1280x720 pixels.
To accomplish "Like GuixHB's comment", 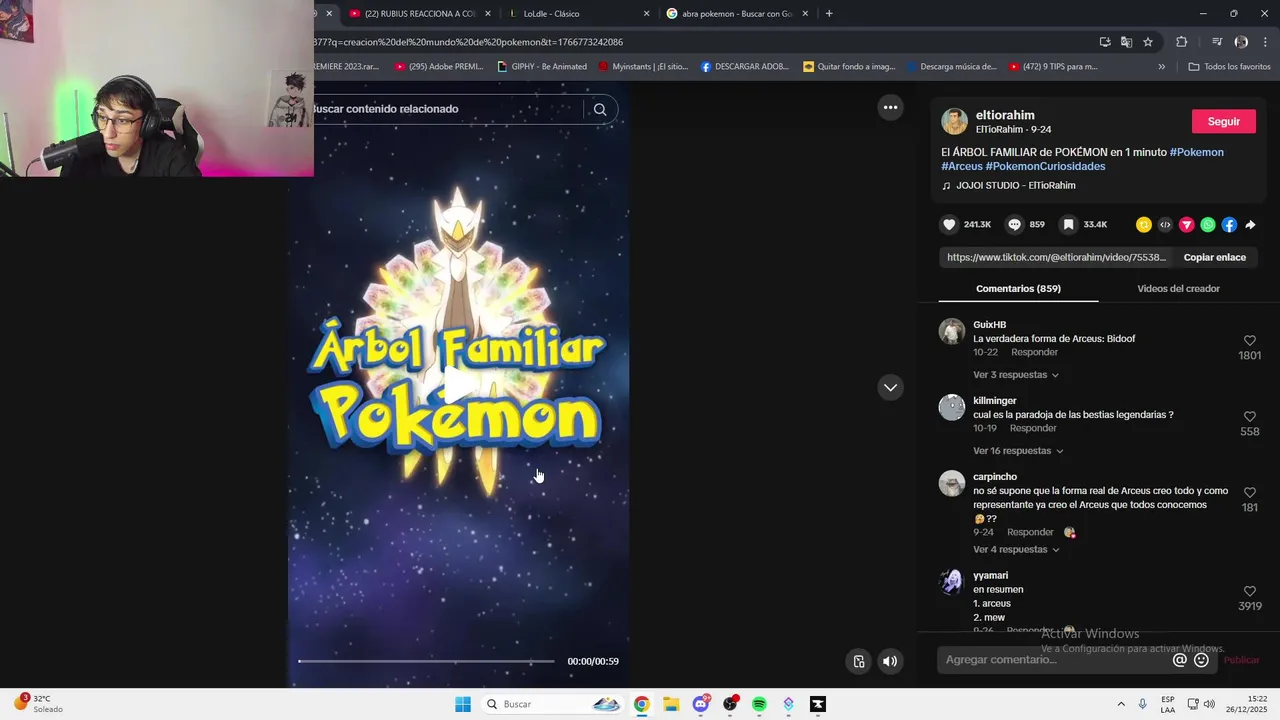I will coord(1249,341).
